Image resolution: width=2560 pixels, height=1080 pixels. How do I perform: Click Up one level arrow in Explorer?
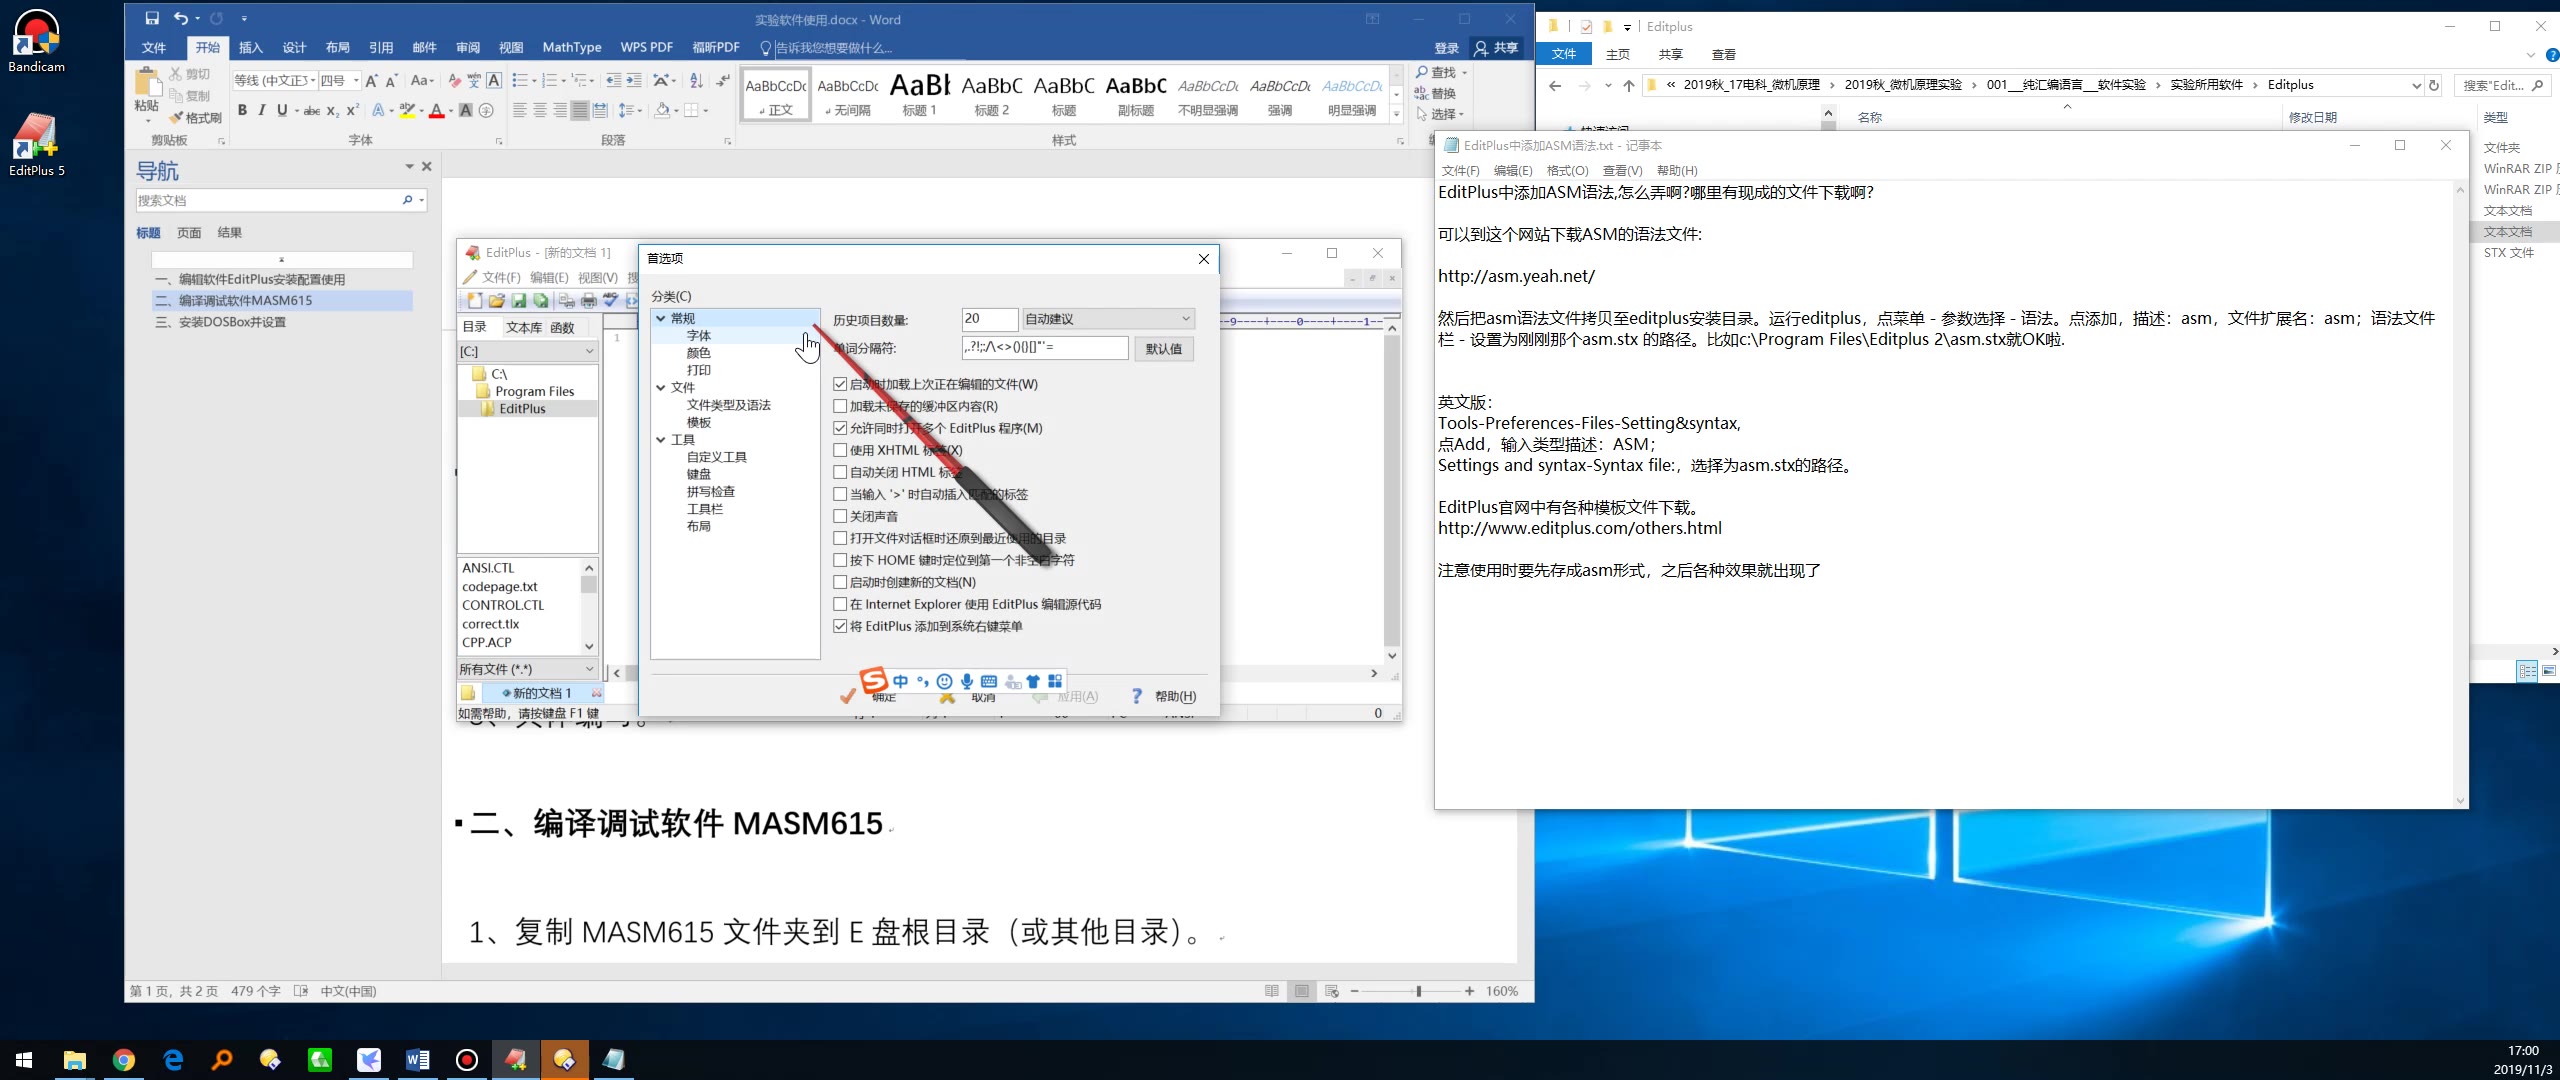1629,86
